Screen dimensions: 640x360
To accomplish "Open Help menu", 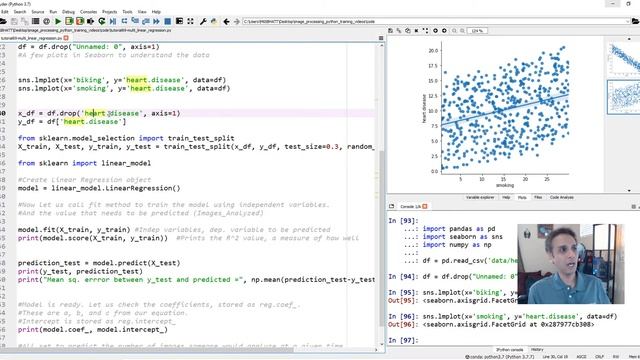I will tap(156, 12).
